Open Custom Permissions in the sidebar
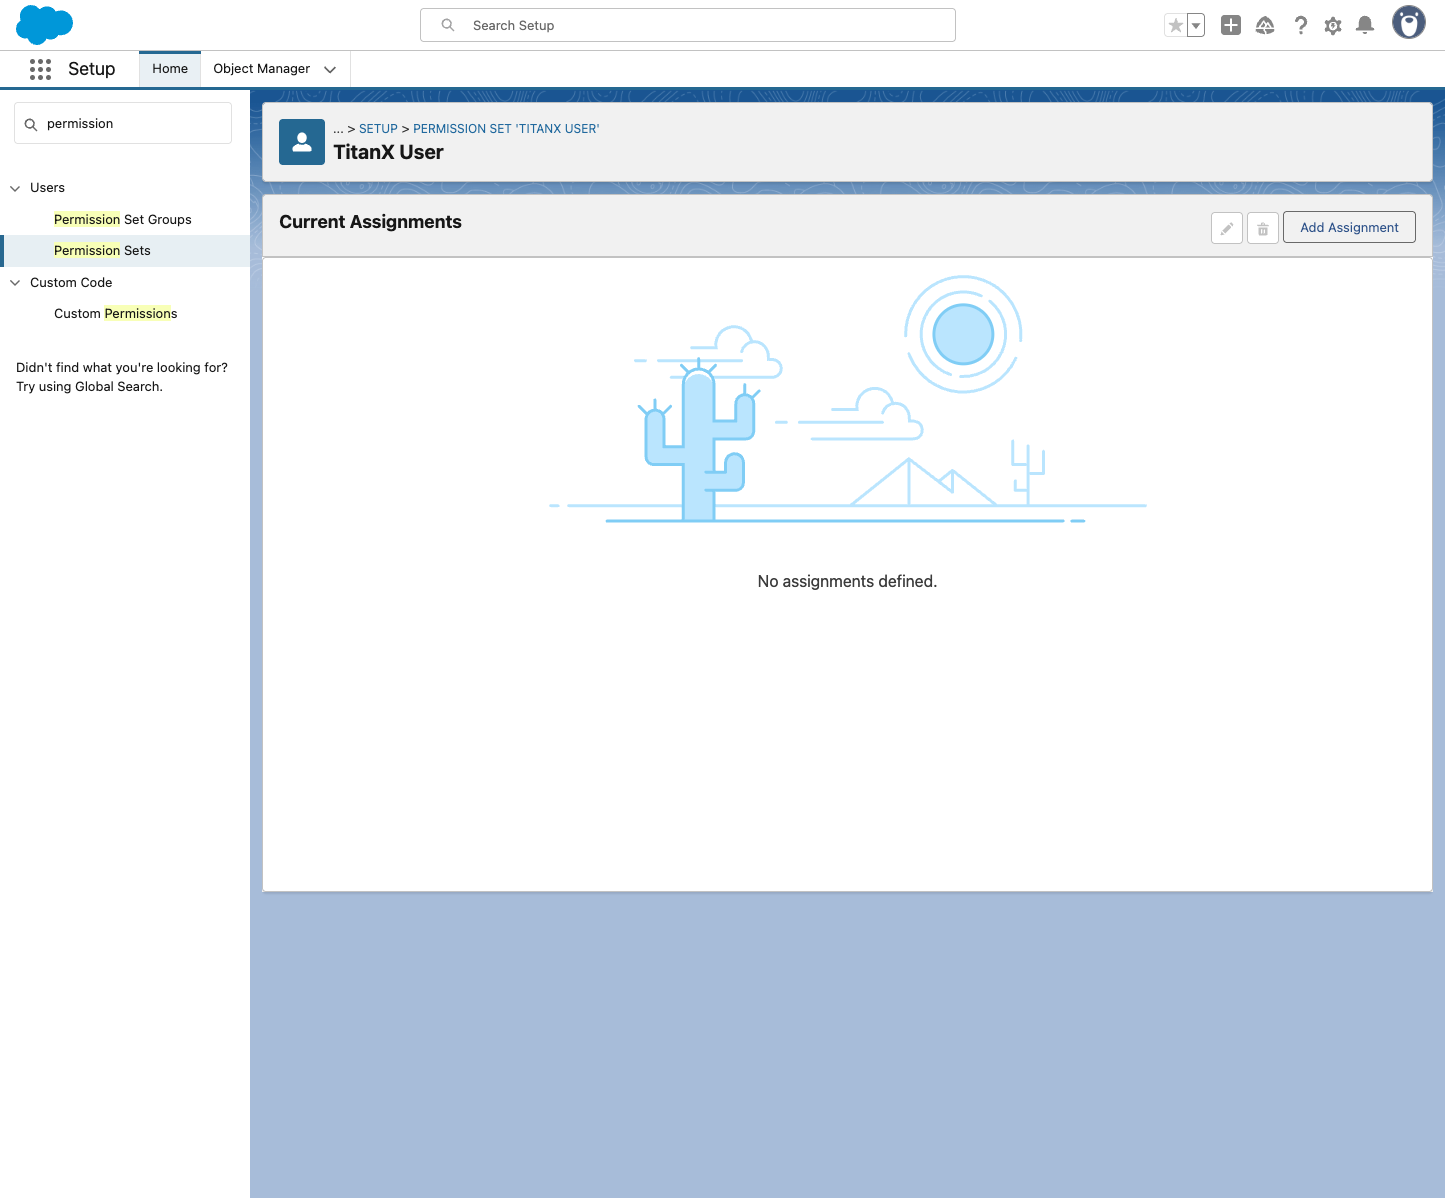Screen dimensions: 1445x1198 click(x=116, y=314)
